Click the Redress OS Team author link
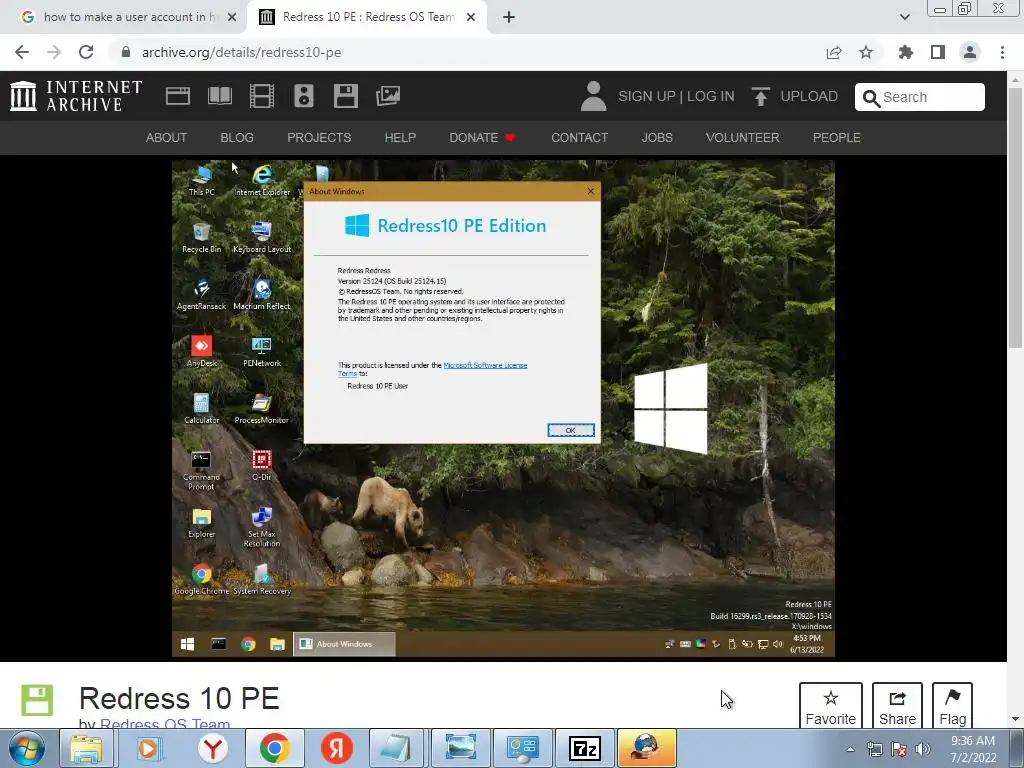 coord(165,724)
